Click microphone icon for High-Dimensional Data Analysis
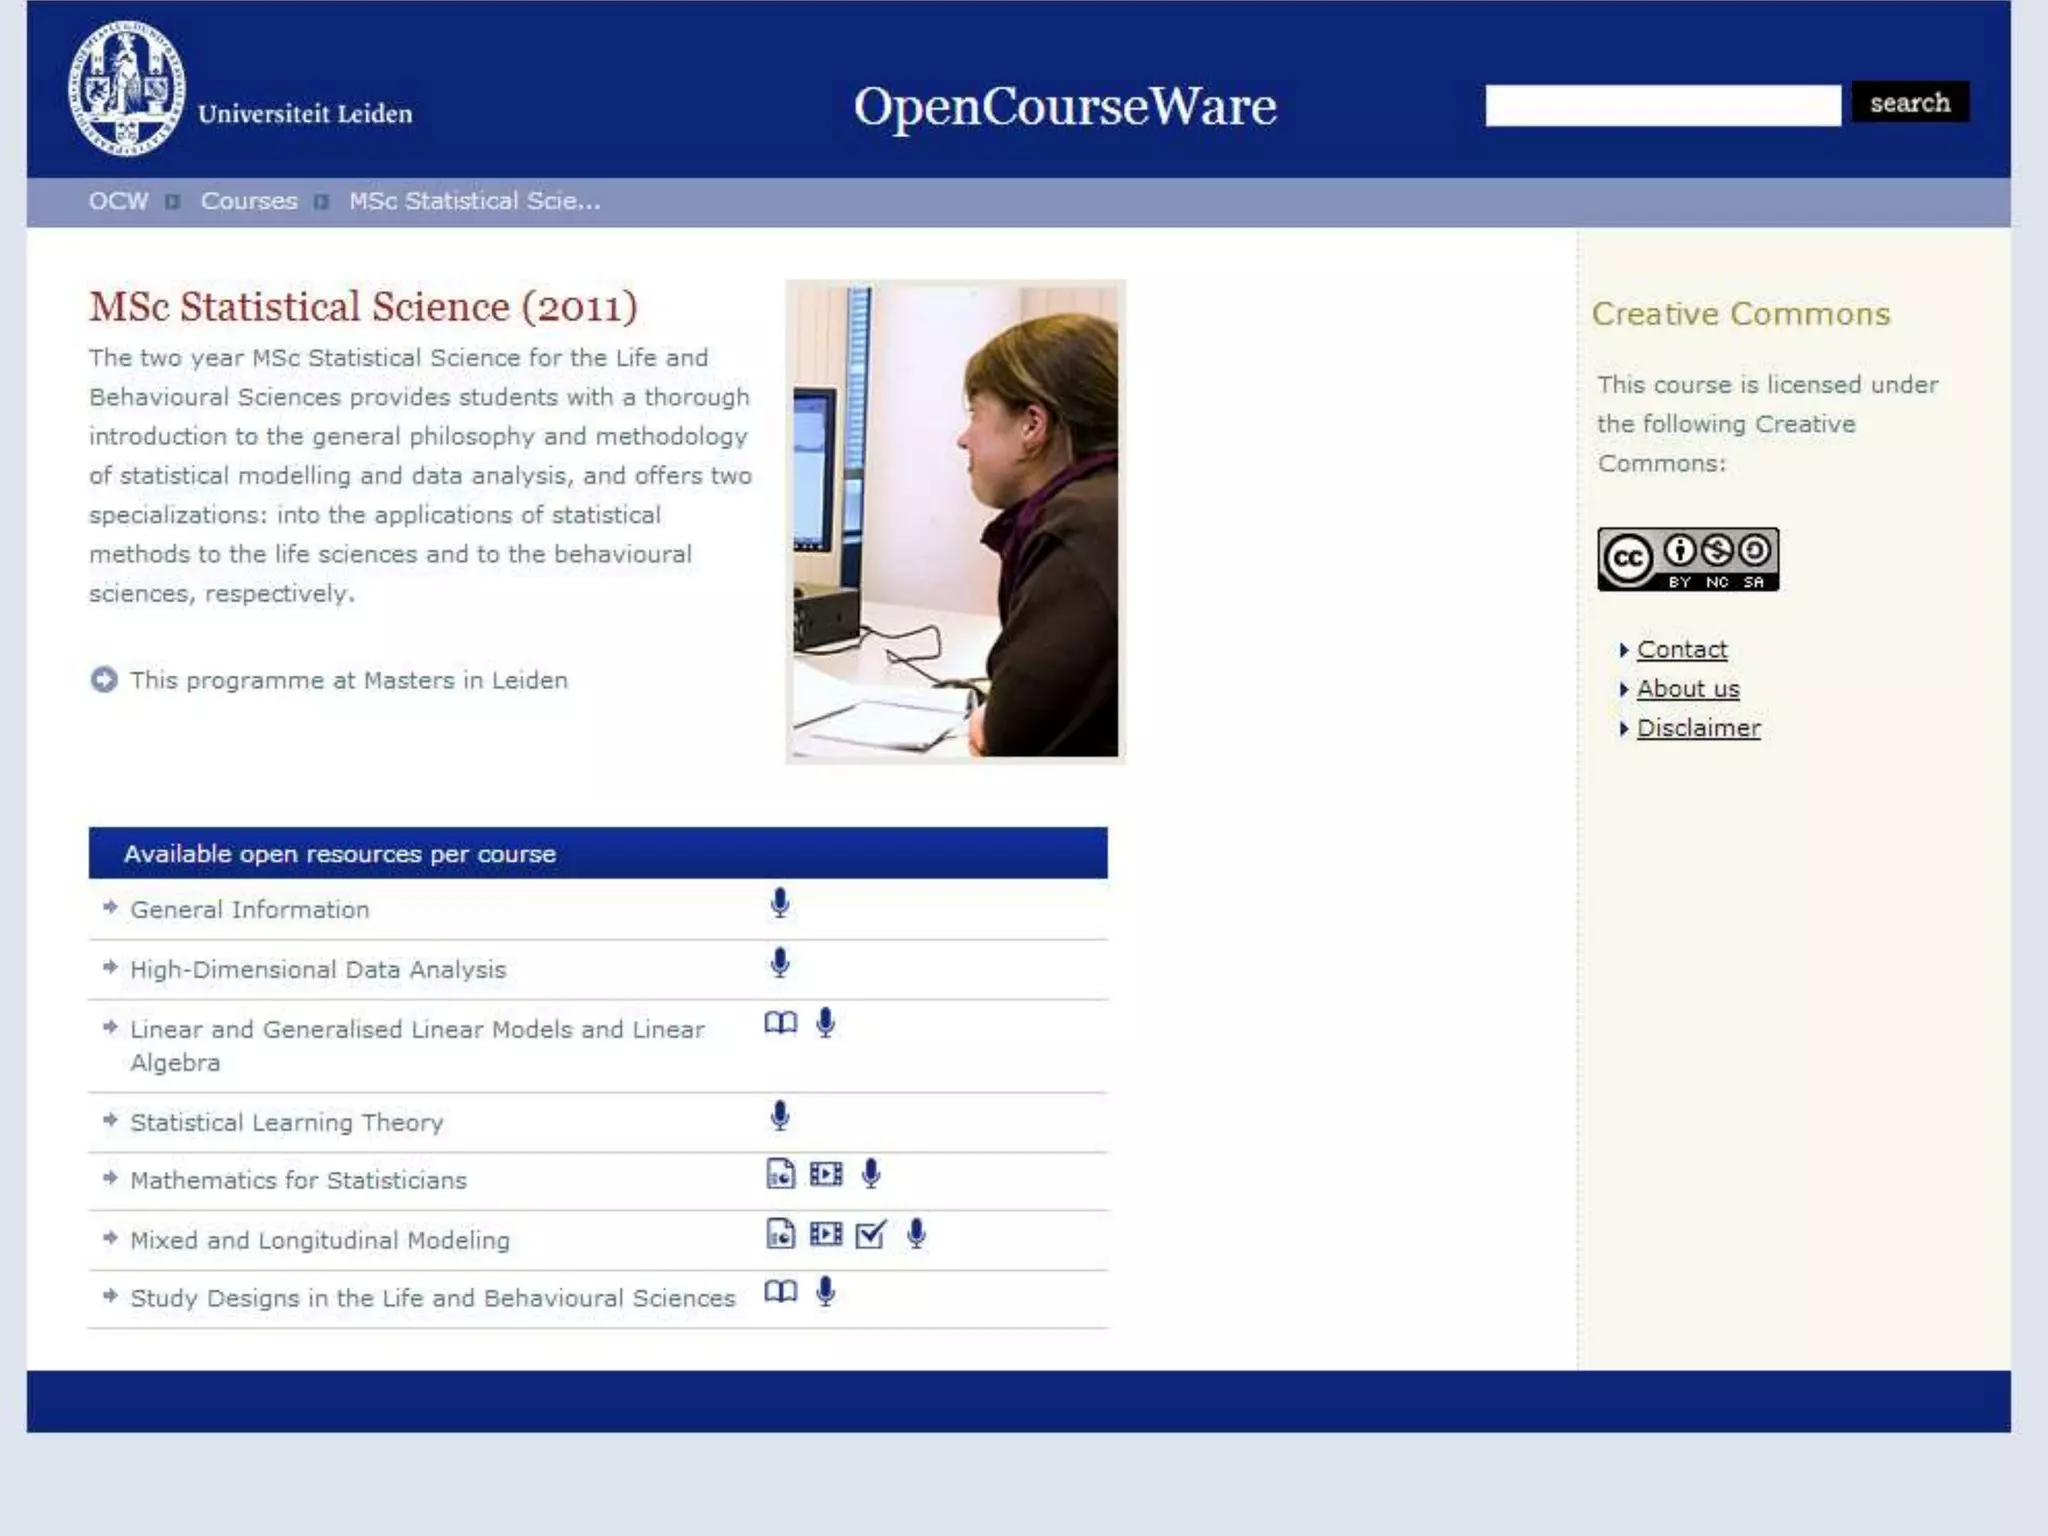Image resolution: width=2048 pixels, height=1536 pixels. point(780,963)
